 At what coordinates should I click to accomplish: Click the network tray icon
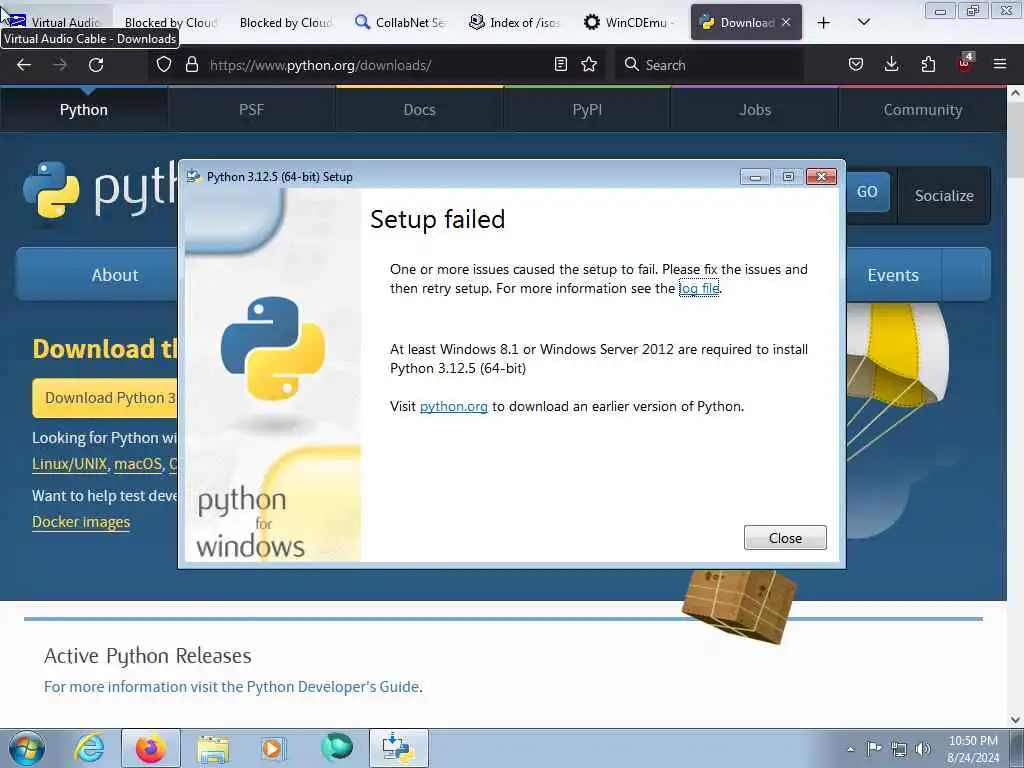tap(899, 749)
